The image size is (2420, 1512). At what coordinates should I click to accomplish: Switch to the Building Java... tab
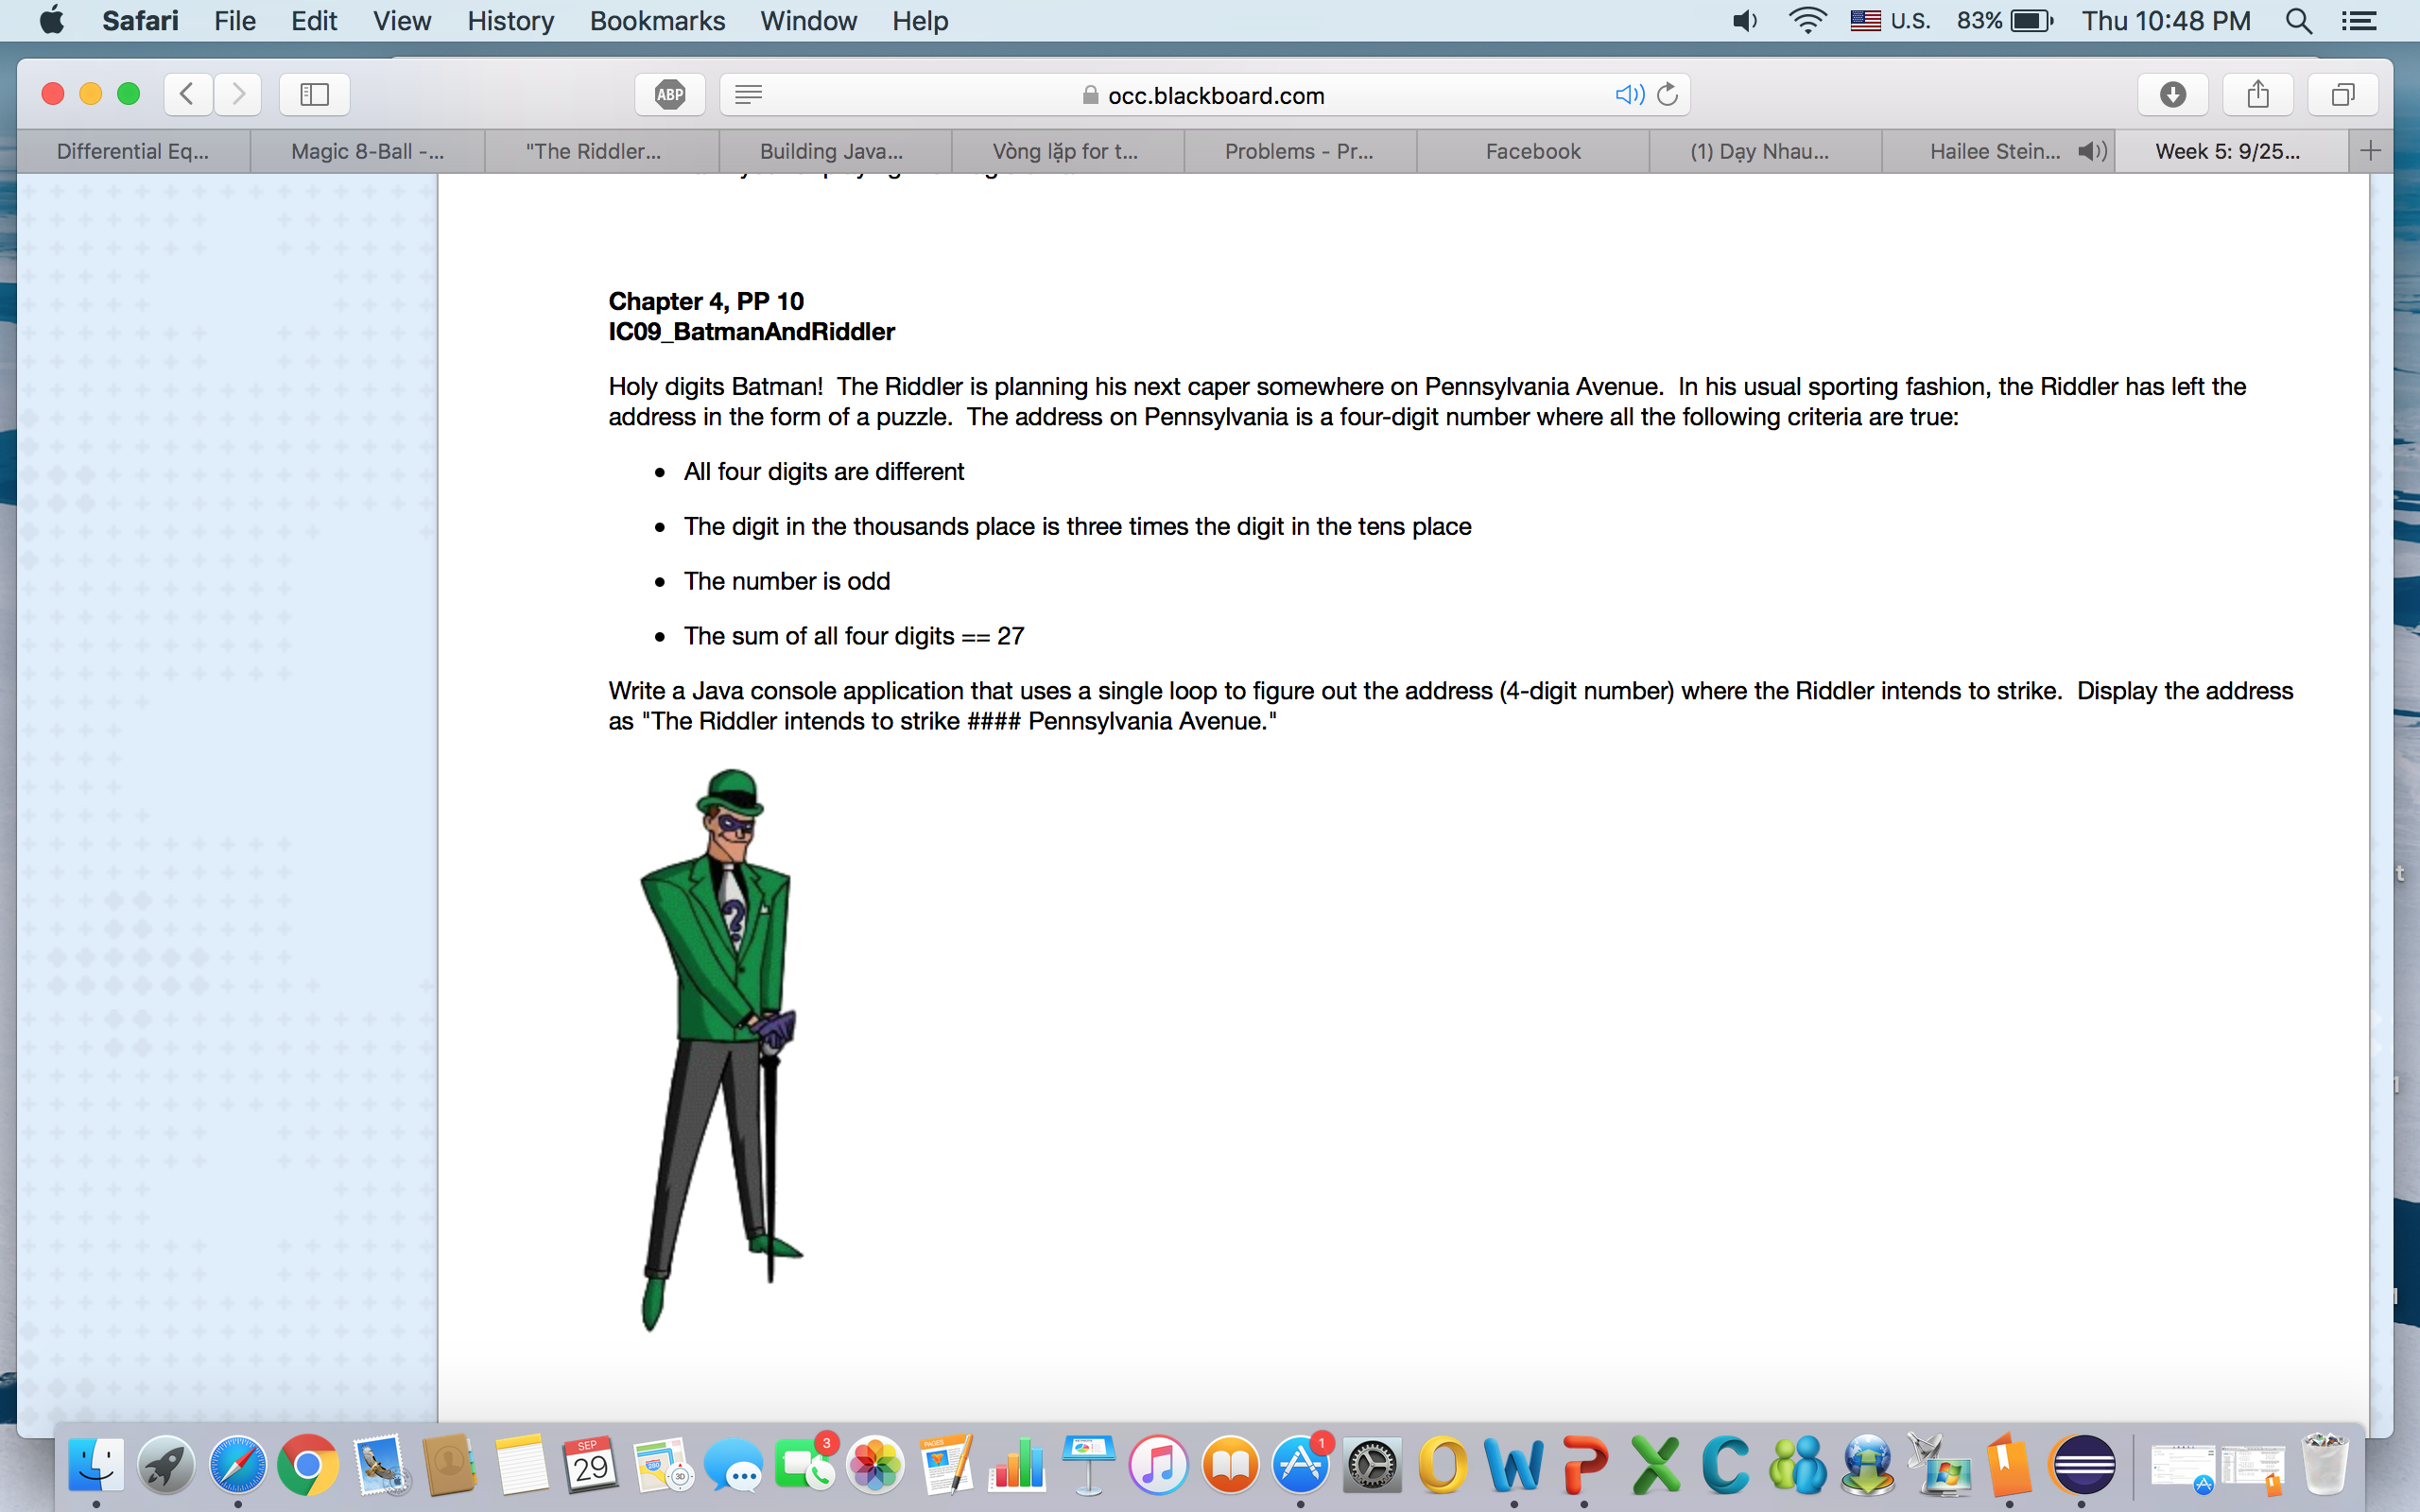coord(833,151)
